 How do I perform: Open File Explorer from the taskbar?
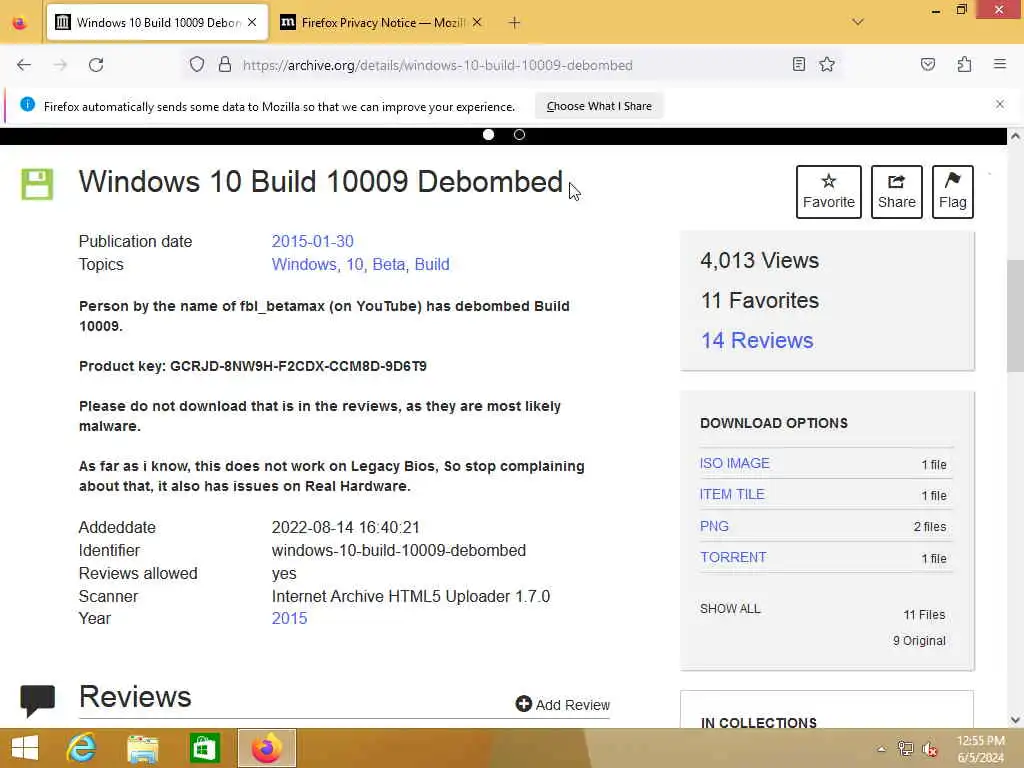pos(143,748)
